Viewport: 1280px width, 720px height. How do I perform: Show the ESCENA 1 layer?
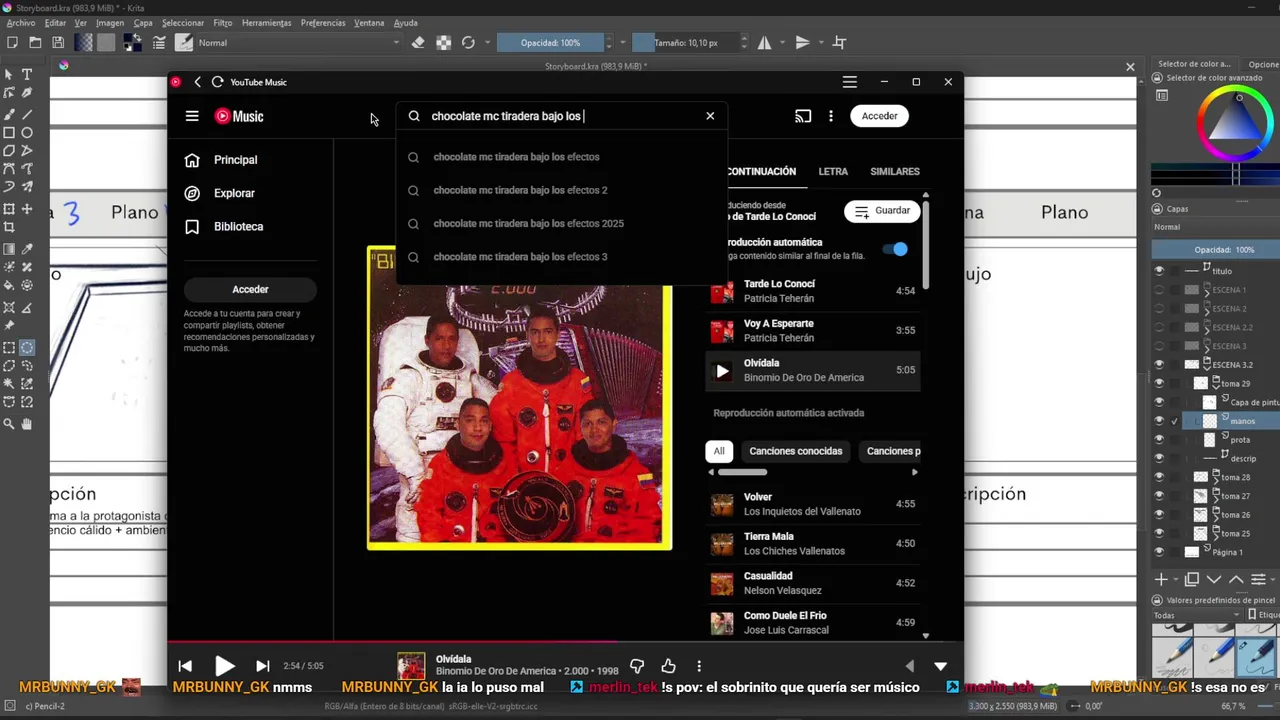(1159, 289)
